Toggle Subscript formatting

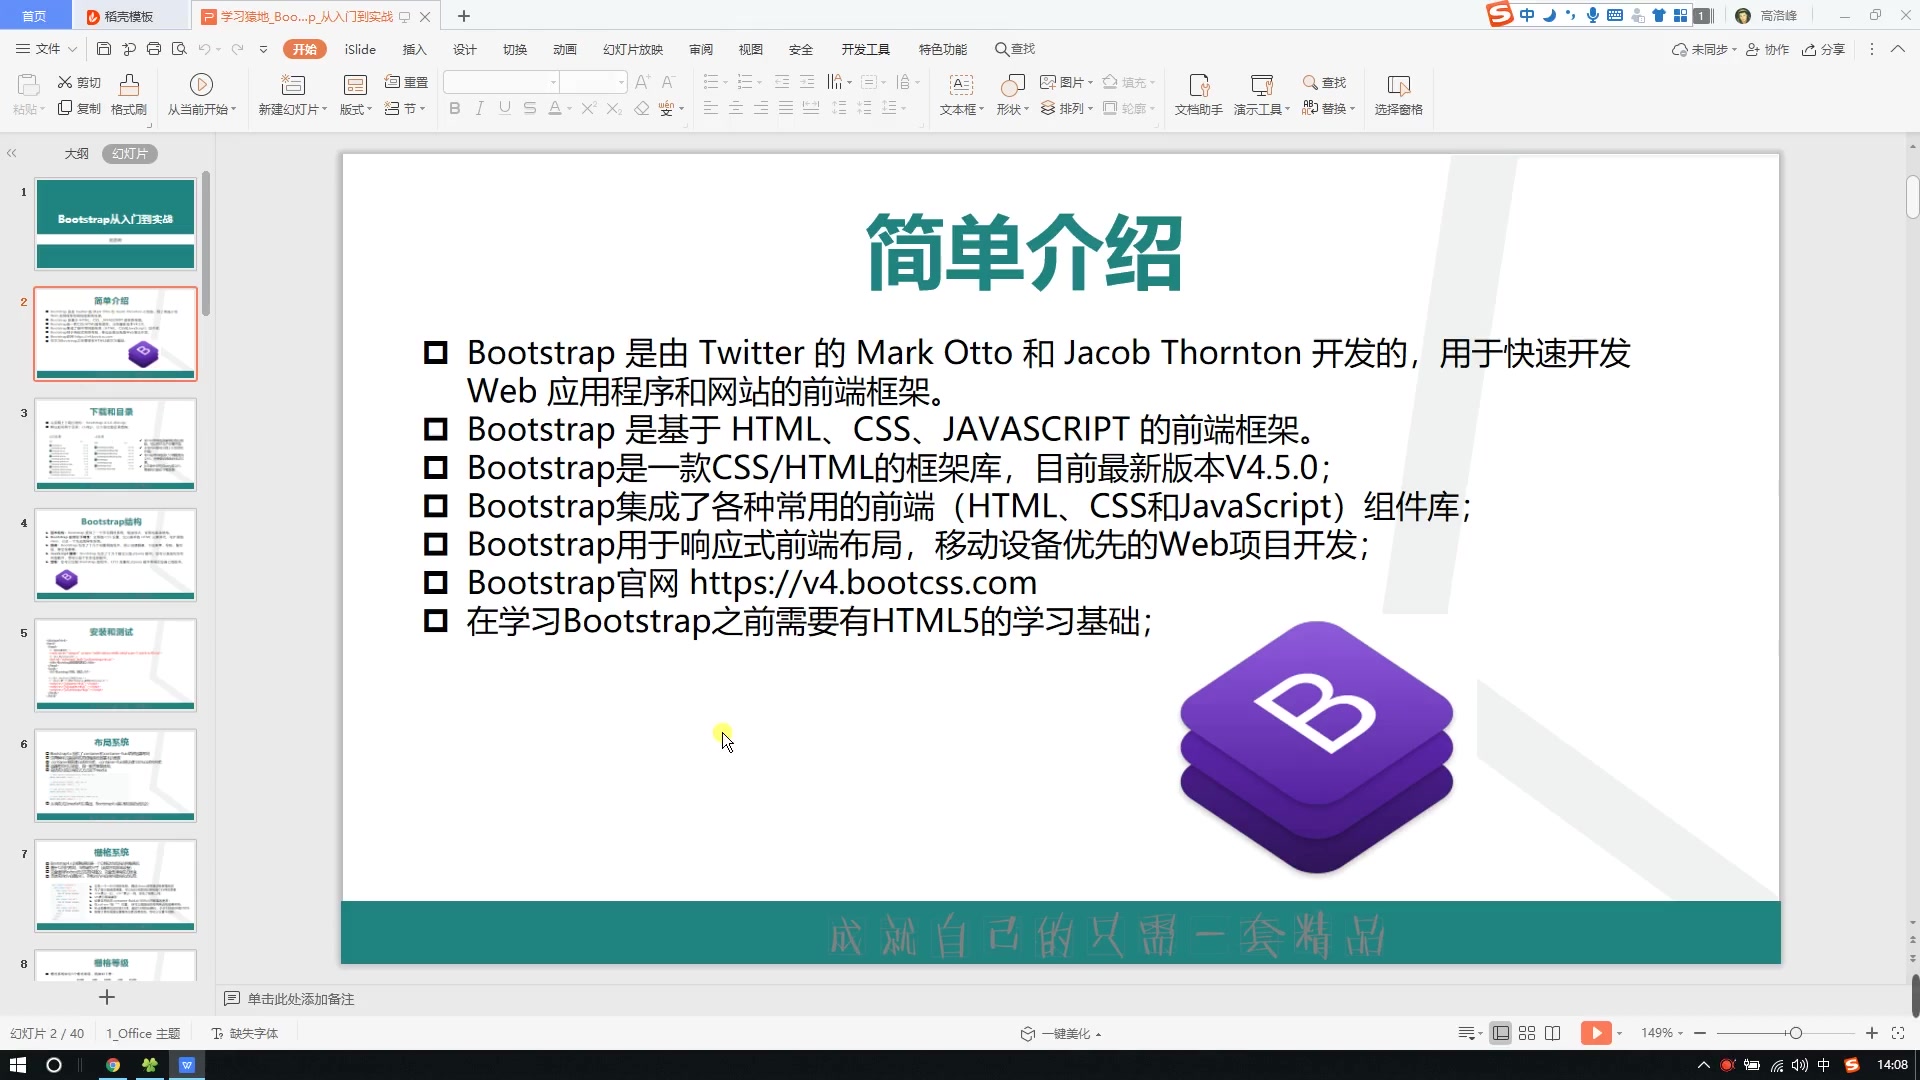pyautogui.click(x=615, y=108)
